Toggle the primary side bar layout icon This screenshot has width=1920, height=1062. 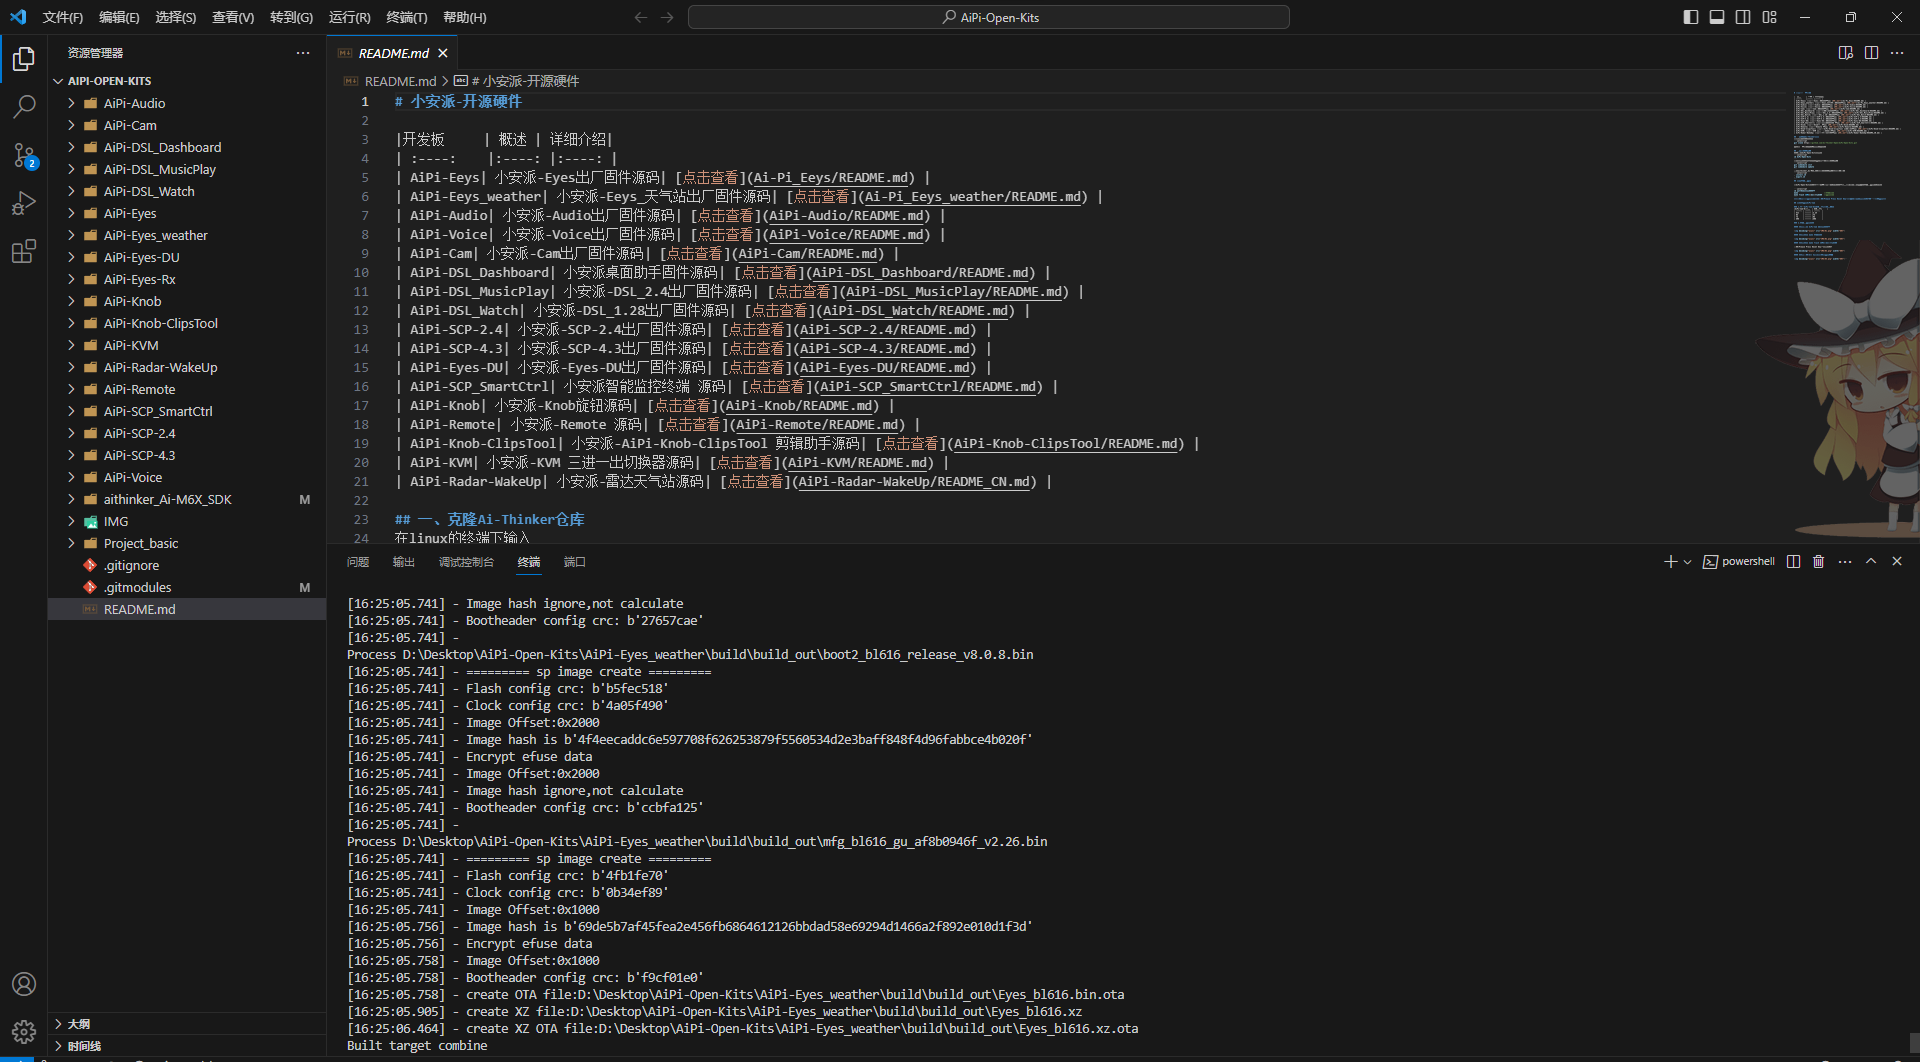tap(1691, 17)
